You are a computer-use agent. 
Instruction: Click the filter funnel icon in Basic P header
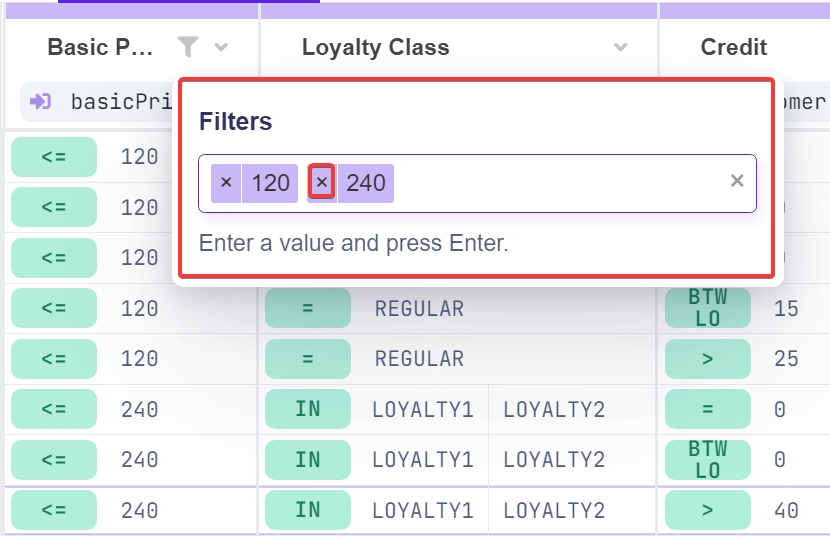pyautogui.click(x=188, y=47)
